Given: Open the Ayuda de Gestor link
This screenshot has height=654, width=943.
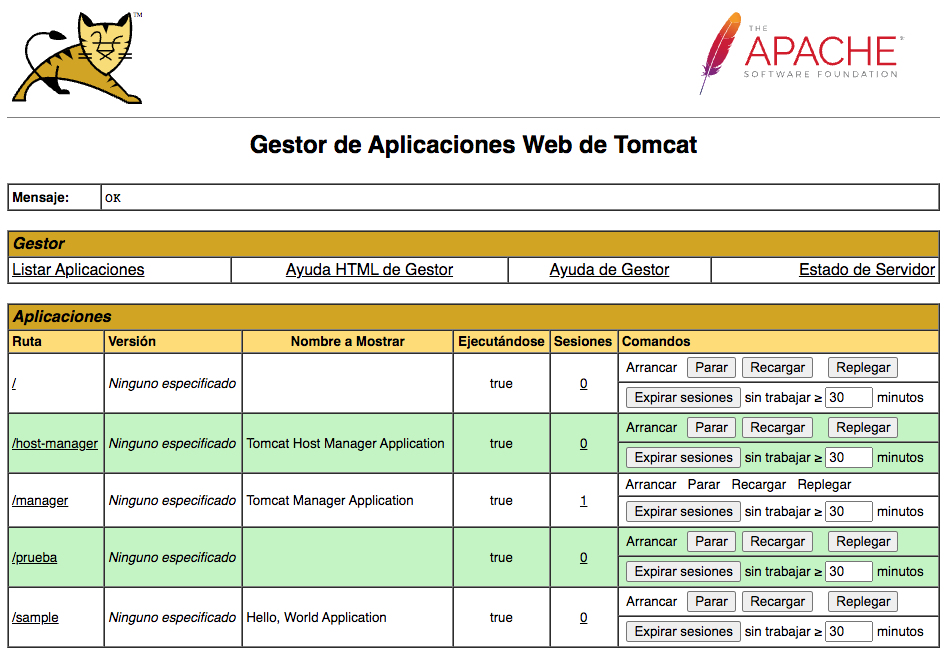Looking at the screenshot, I should (x=609, y=270).
